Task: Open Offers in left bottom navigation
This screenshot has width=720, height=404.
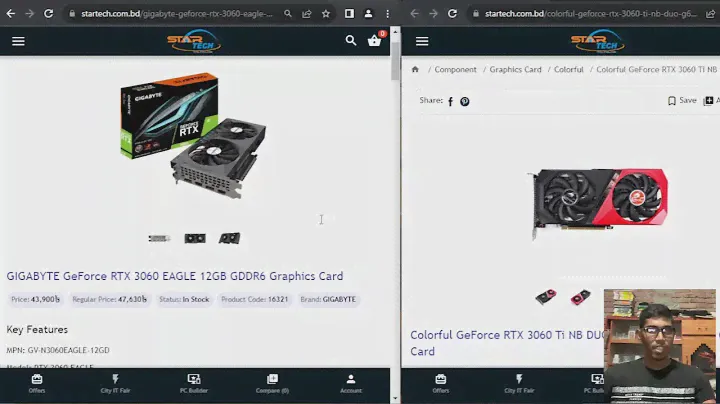Action: 37,384
